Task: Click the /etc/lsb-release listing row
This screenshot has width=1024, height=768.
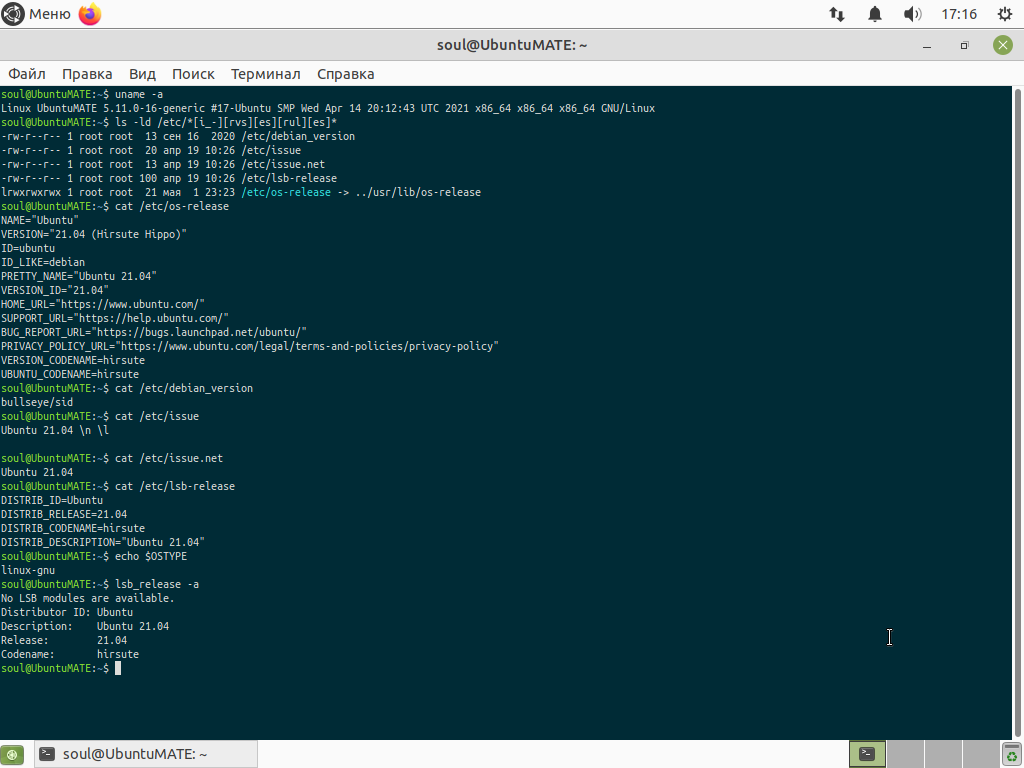Action: (168, 178)
